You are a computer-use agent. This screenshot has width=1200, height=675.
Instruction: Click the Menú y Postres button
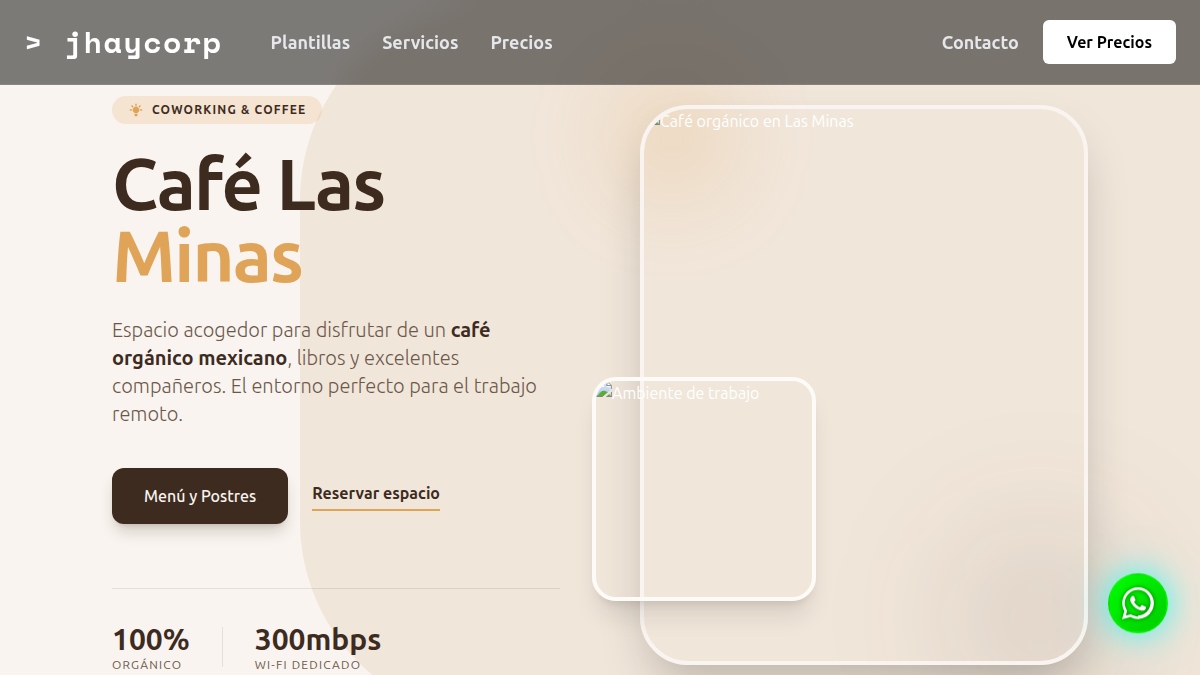tap(199, 495)
